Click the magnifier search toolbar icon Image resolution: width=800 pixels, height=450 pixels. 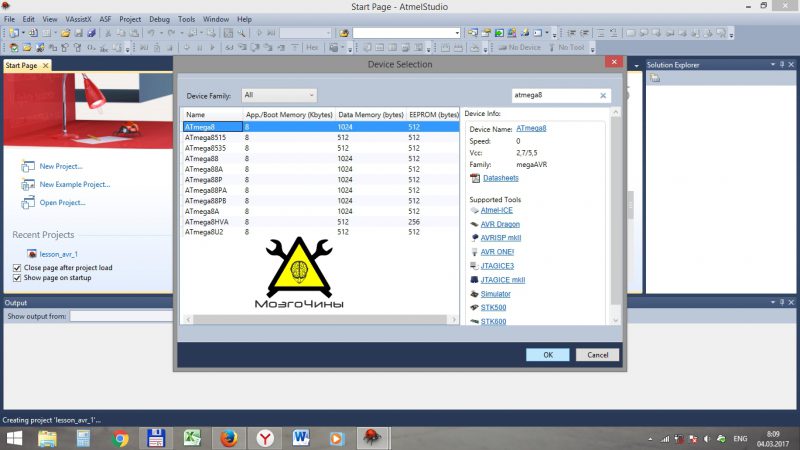tap(241, 33)
